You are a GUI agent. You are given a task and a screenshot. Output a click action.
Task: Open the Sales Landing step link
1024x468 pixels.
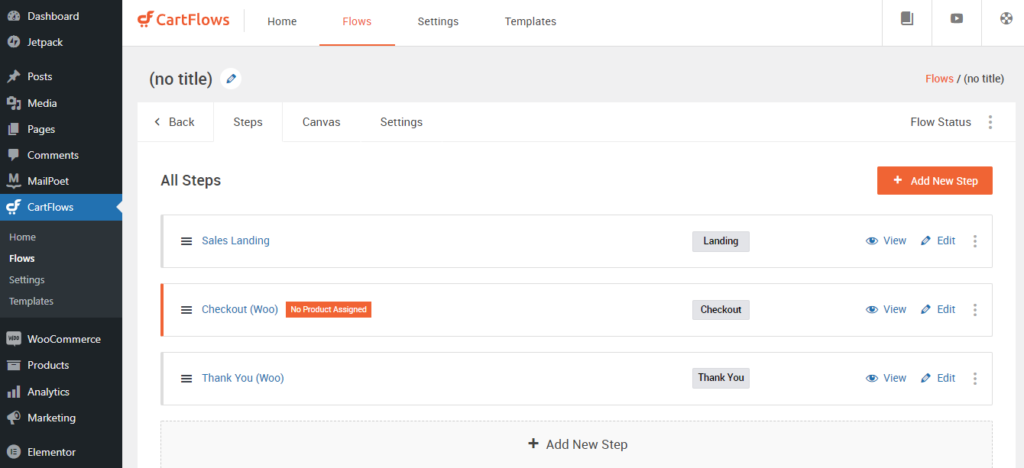236,240
